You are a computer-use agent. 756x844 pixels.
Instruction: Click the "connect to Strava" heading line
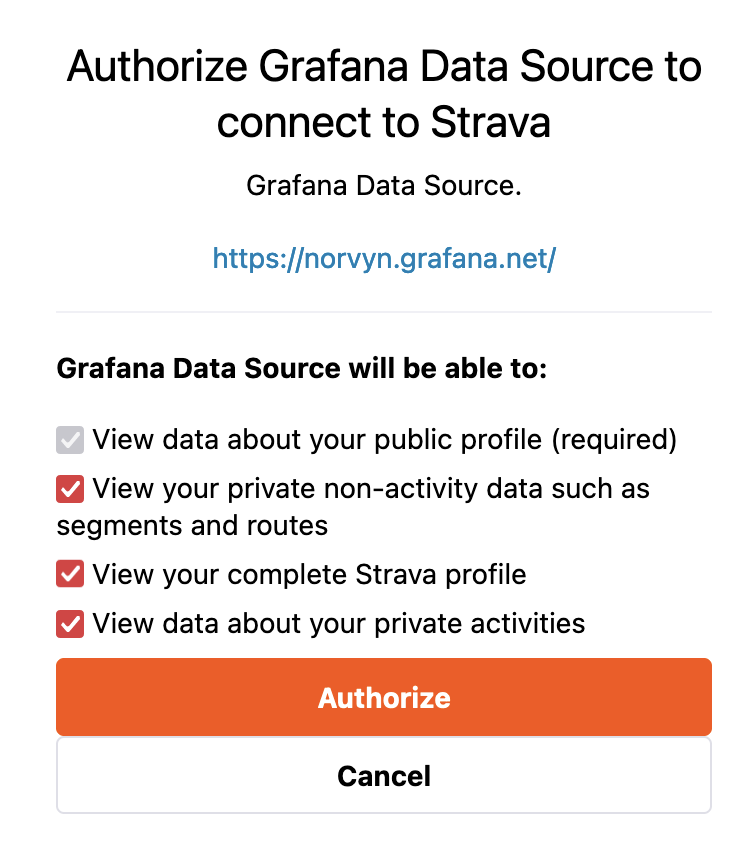tap(384, 123)
